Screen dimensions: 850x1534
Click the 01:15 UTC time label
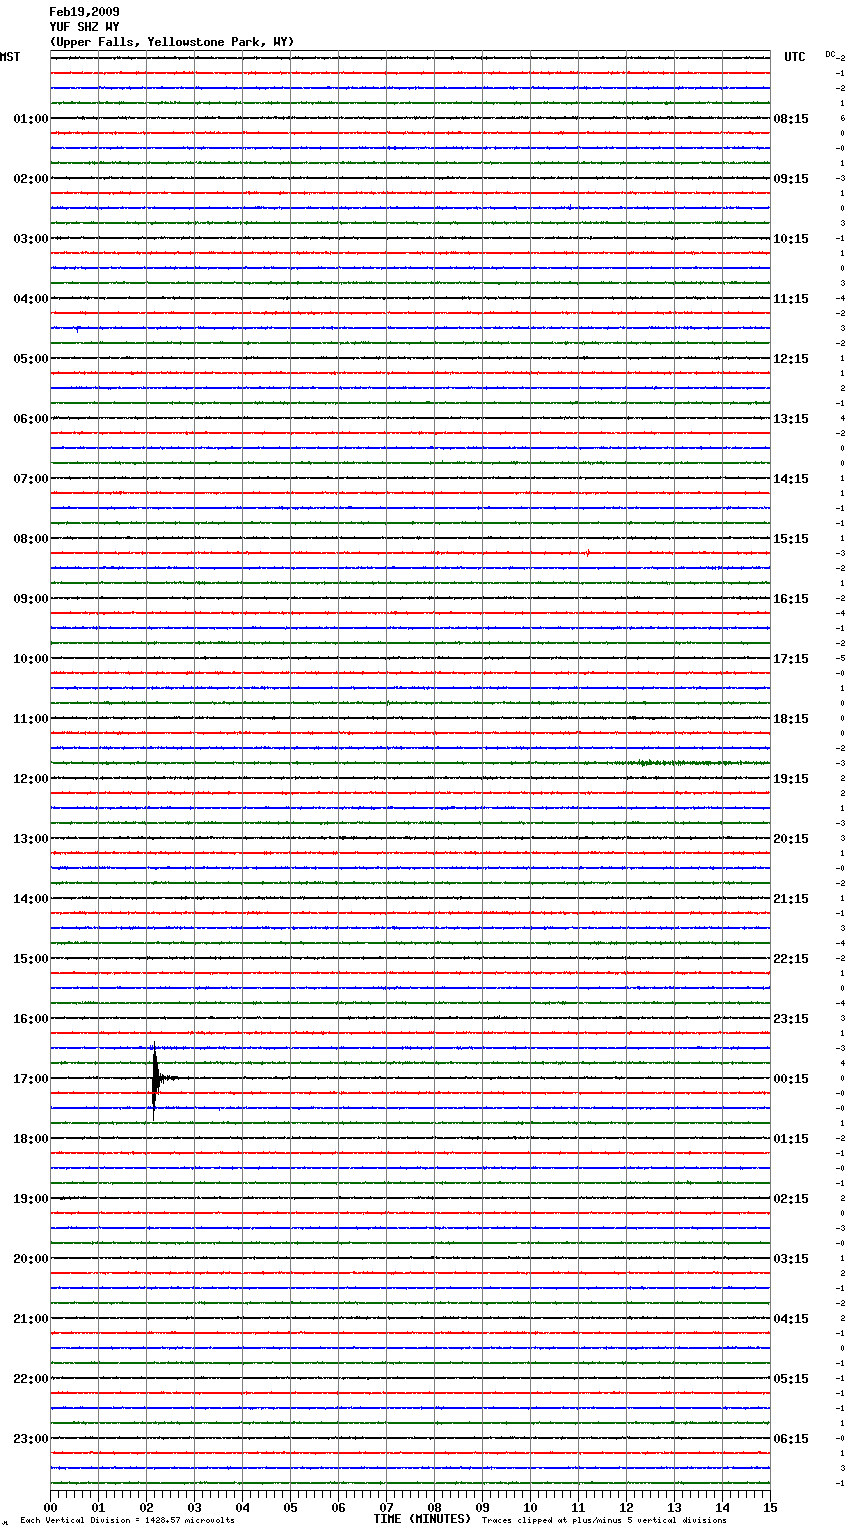point(791,1139)
